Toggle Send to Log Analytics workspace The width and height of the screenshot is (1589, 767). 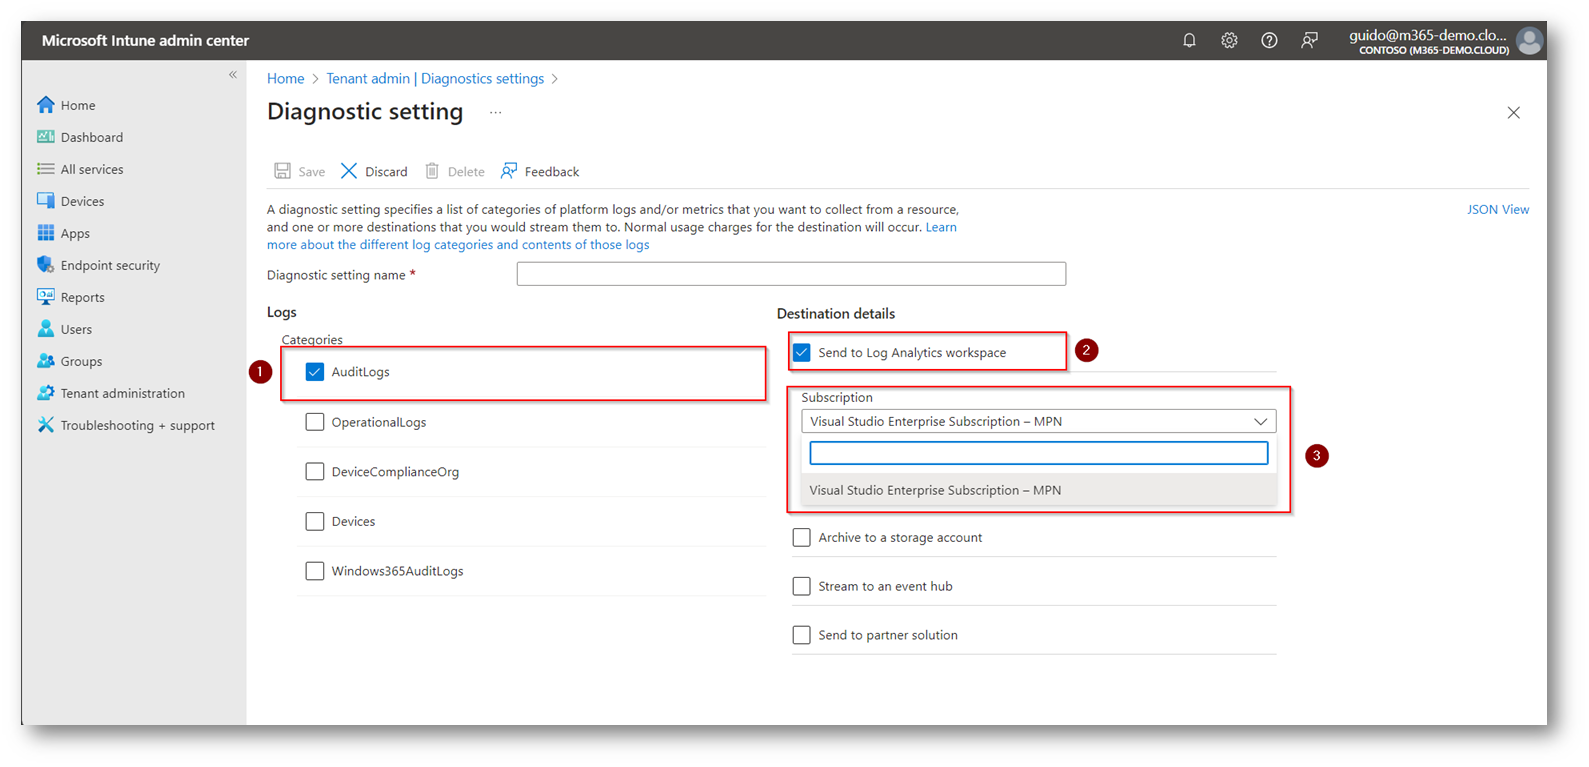click(x=802, y=352)
